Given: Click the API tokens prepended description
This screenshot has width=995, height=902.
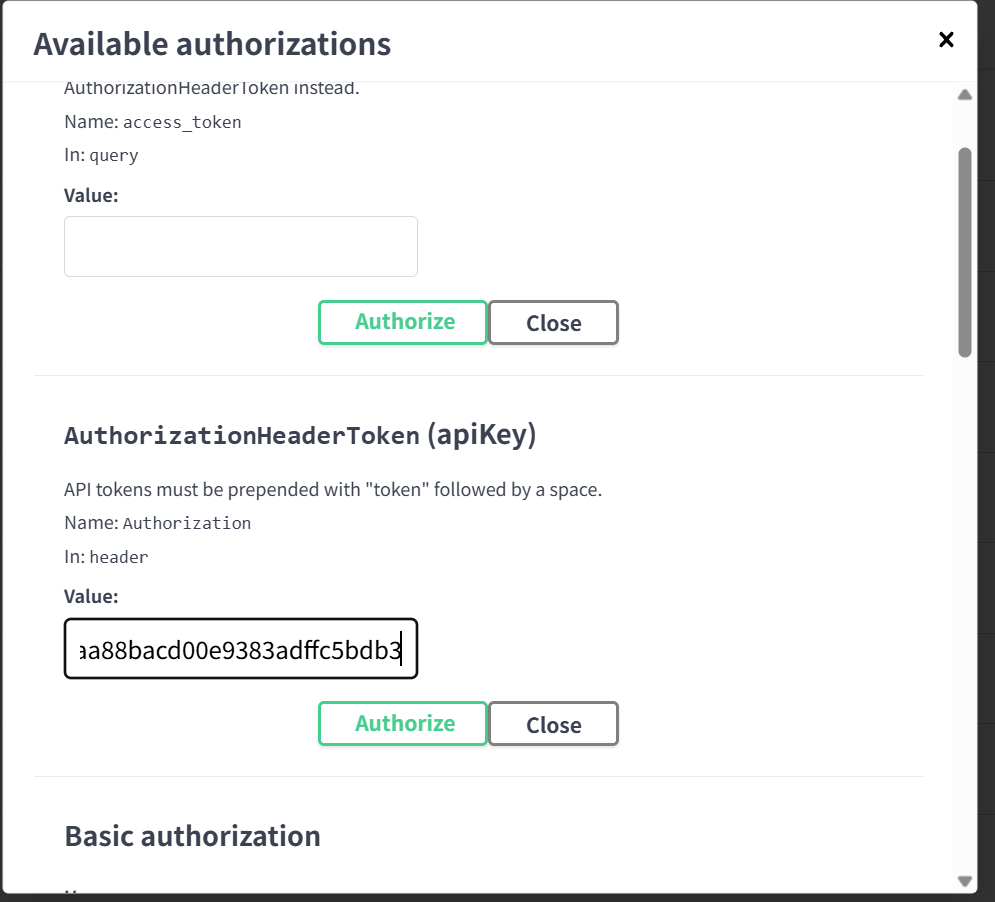Looking at the screenshot, I should point(332,490).
